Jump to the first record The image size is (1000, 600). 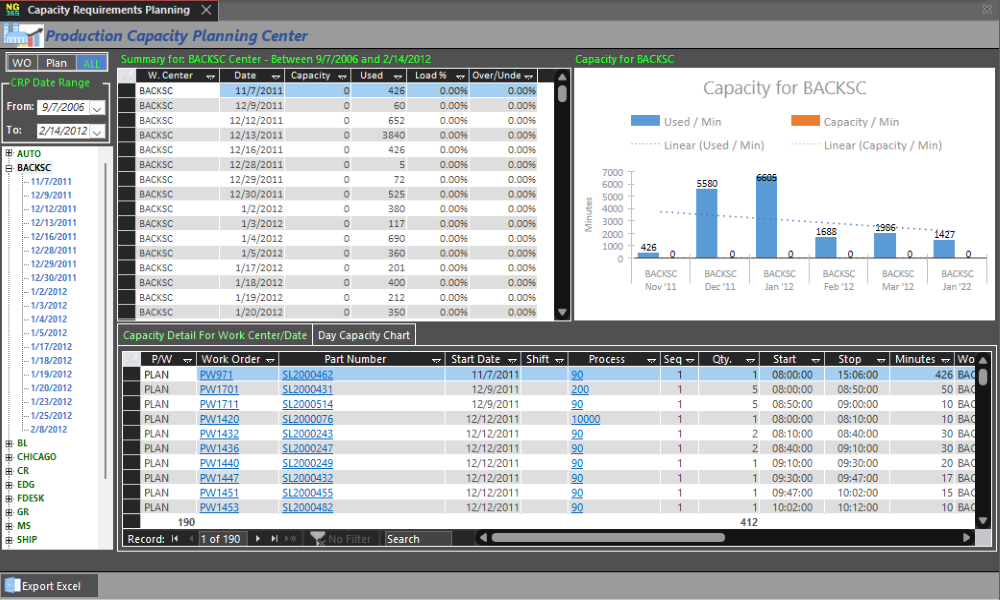click(x=175, y=539)
